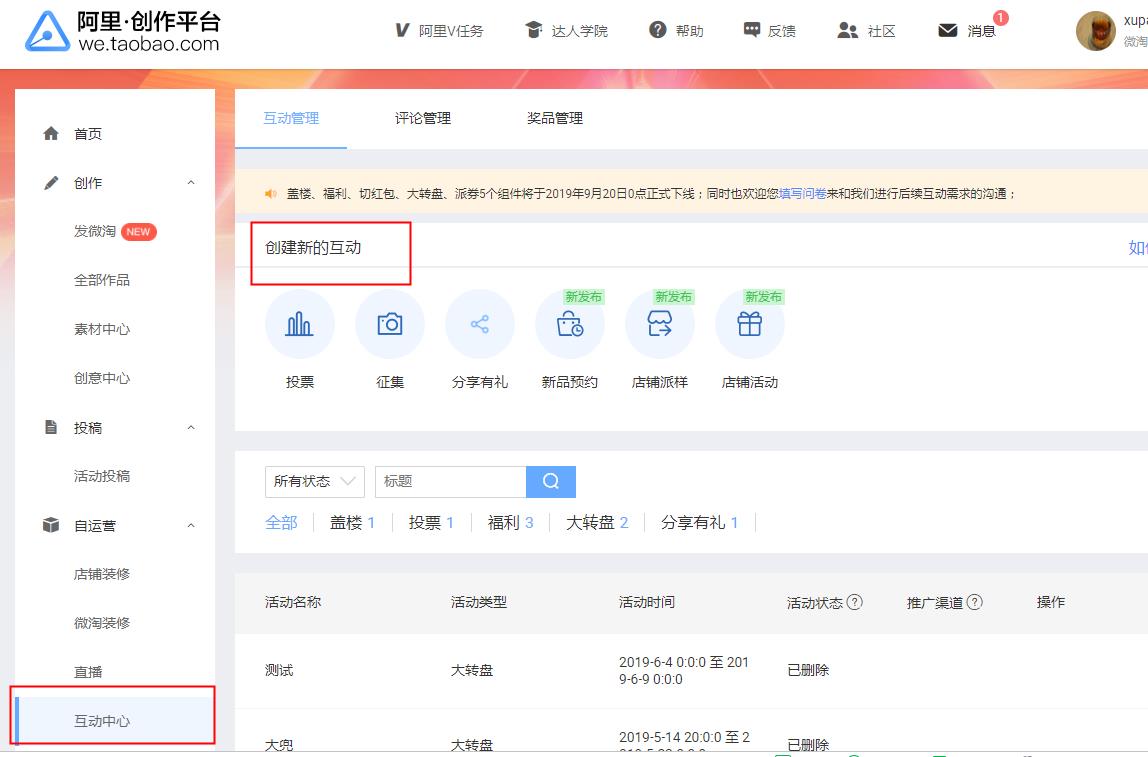Collapse the 投稿 sidebar section
Screen dimensions: 1148x757
click(191, 428)
